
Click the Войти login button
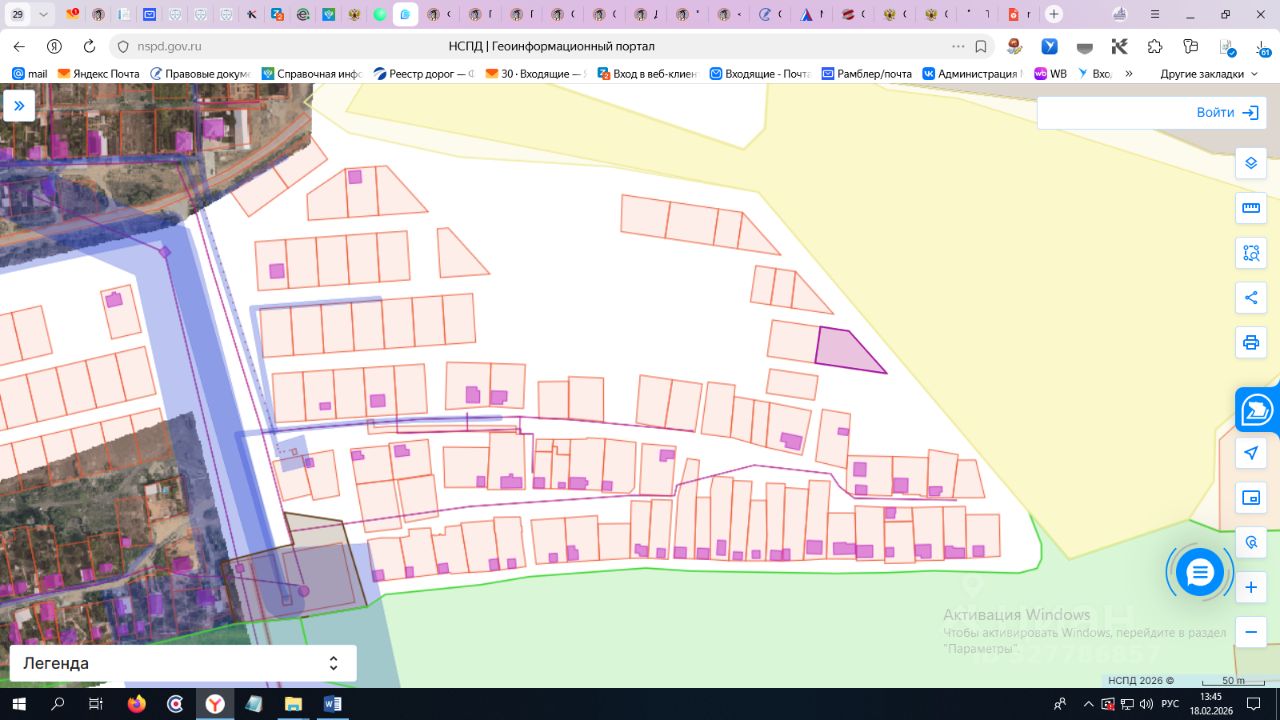click(x=1226, y=113)
